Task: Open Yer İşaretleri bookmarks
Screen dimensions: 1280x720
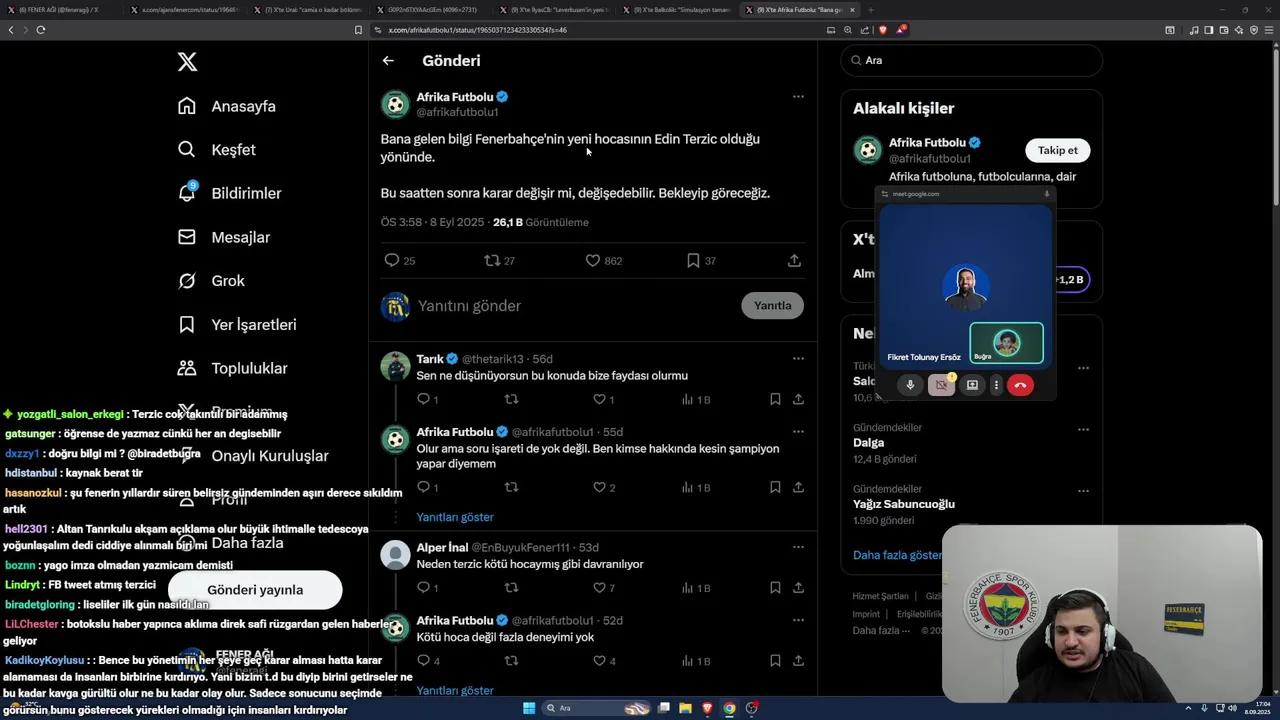Action: [237, 325]
